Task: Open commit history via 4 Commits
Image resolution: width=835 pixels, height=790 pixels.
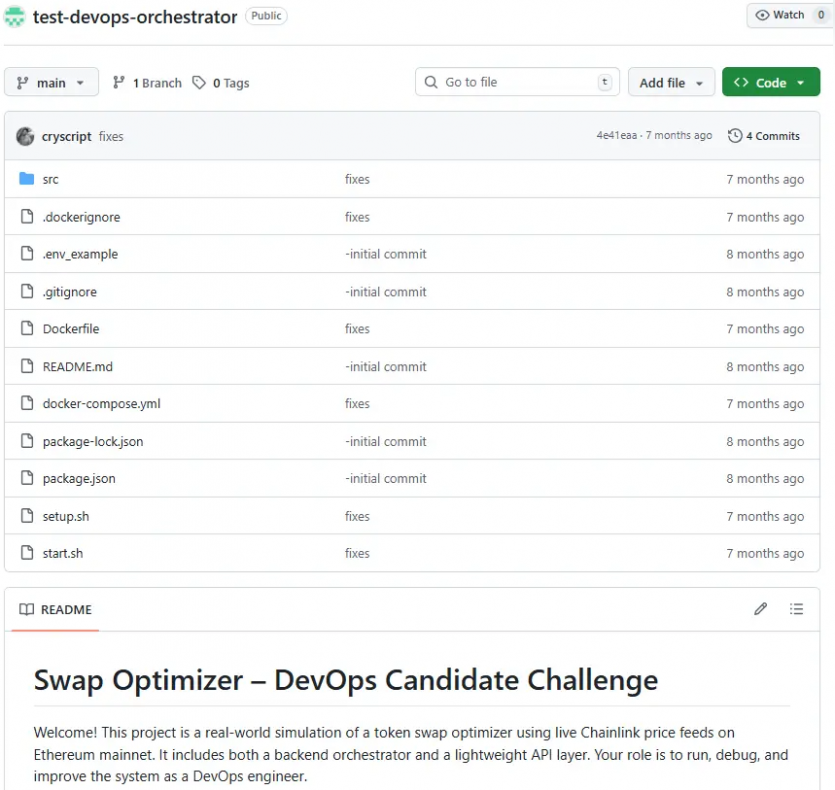Action: tap(764, 136)
